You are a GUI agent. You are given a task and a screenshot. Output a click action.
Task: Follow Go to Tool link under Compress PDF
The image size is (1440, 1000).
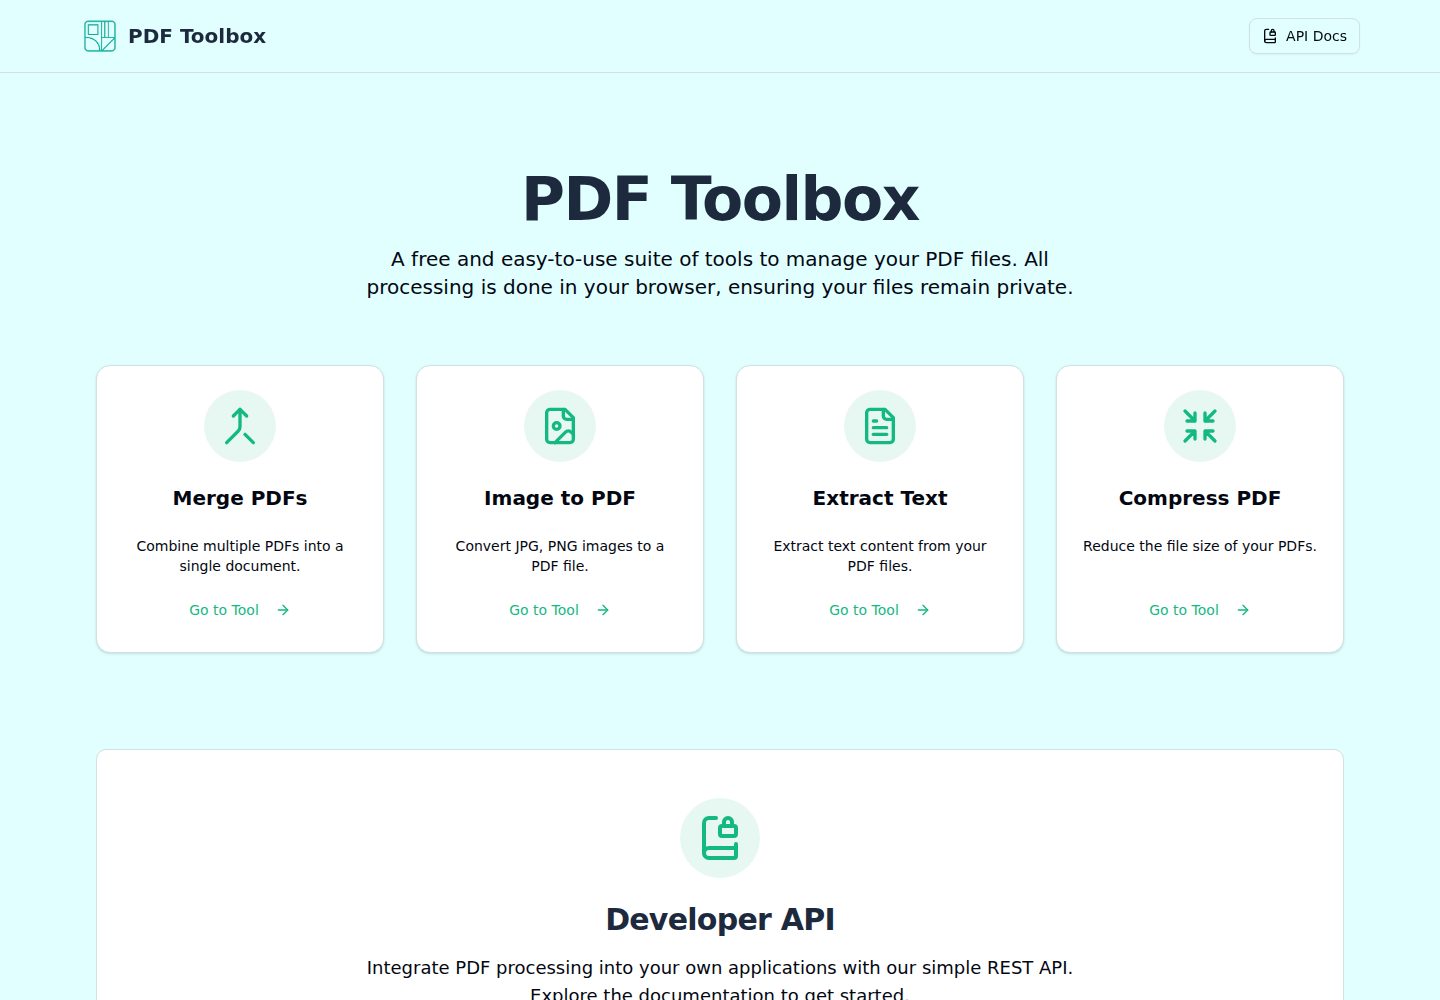point(1200,610)
